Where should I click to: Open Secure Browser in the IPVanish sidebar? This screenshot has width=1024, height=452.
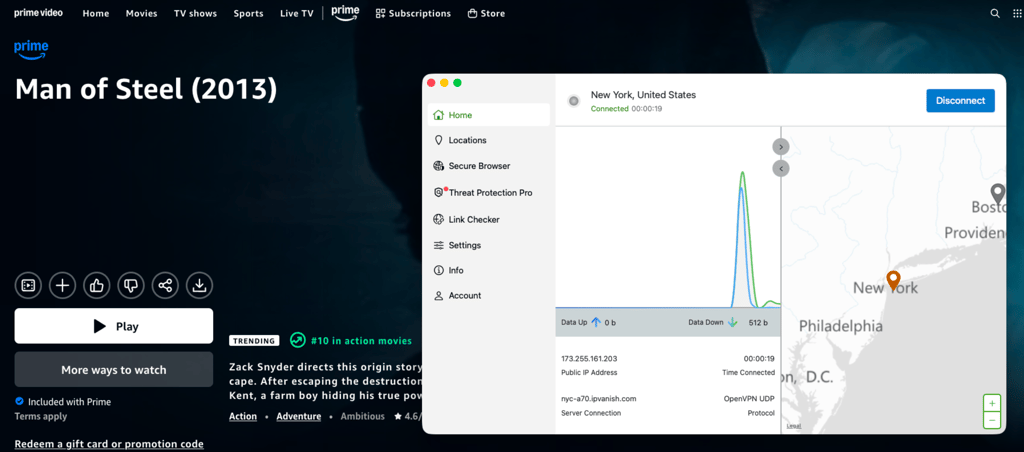(488, 166)
